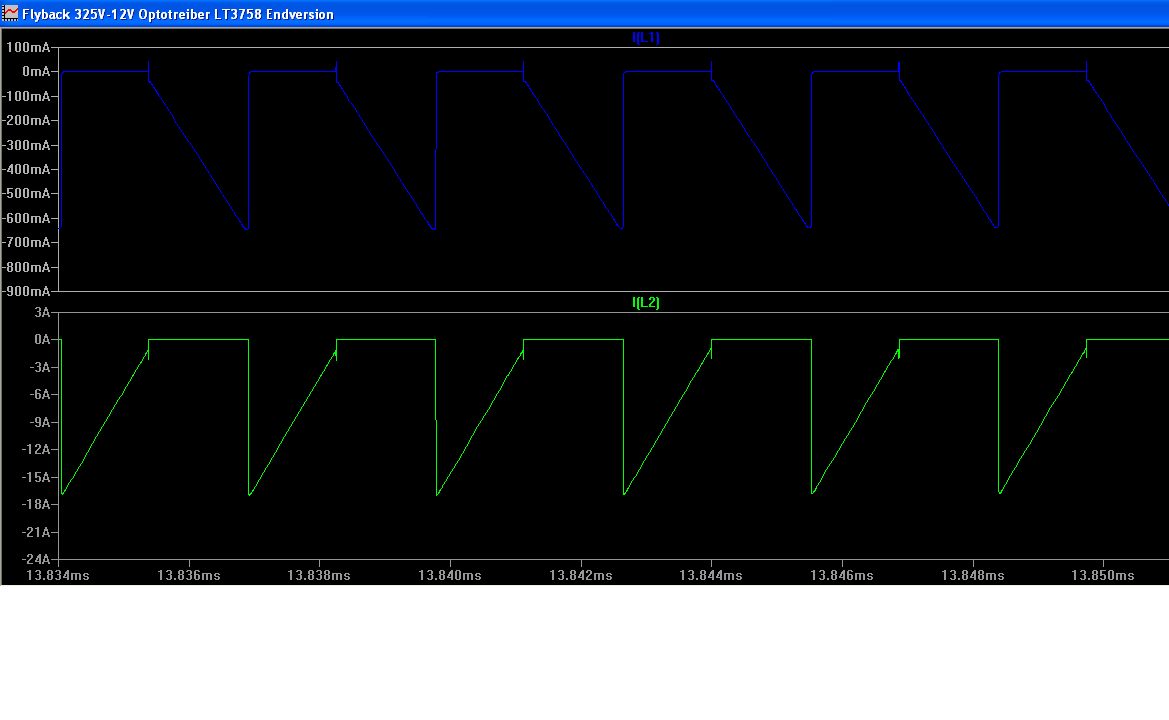Click the -24A axis label

tap(36, 558)
